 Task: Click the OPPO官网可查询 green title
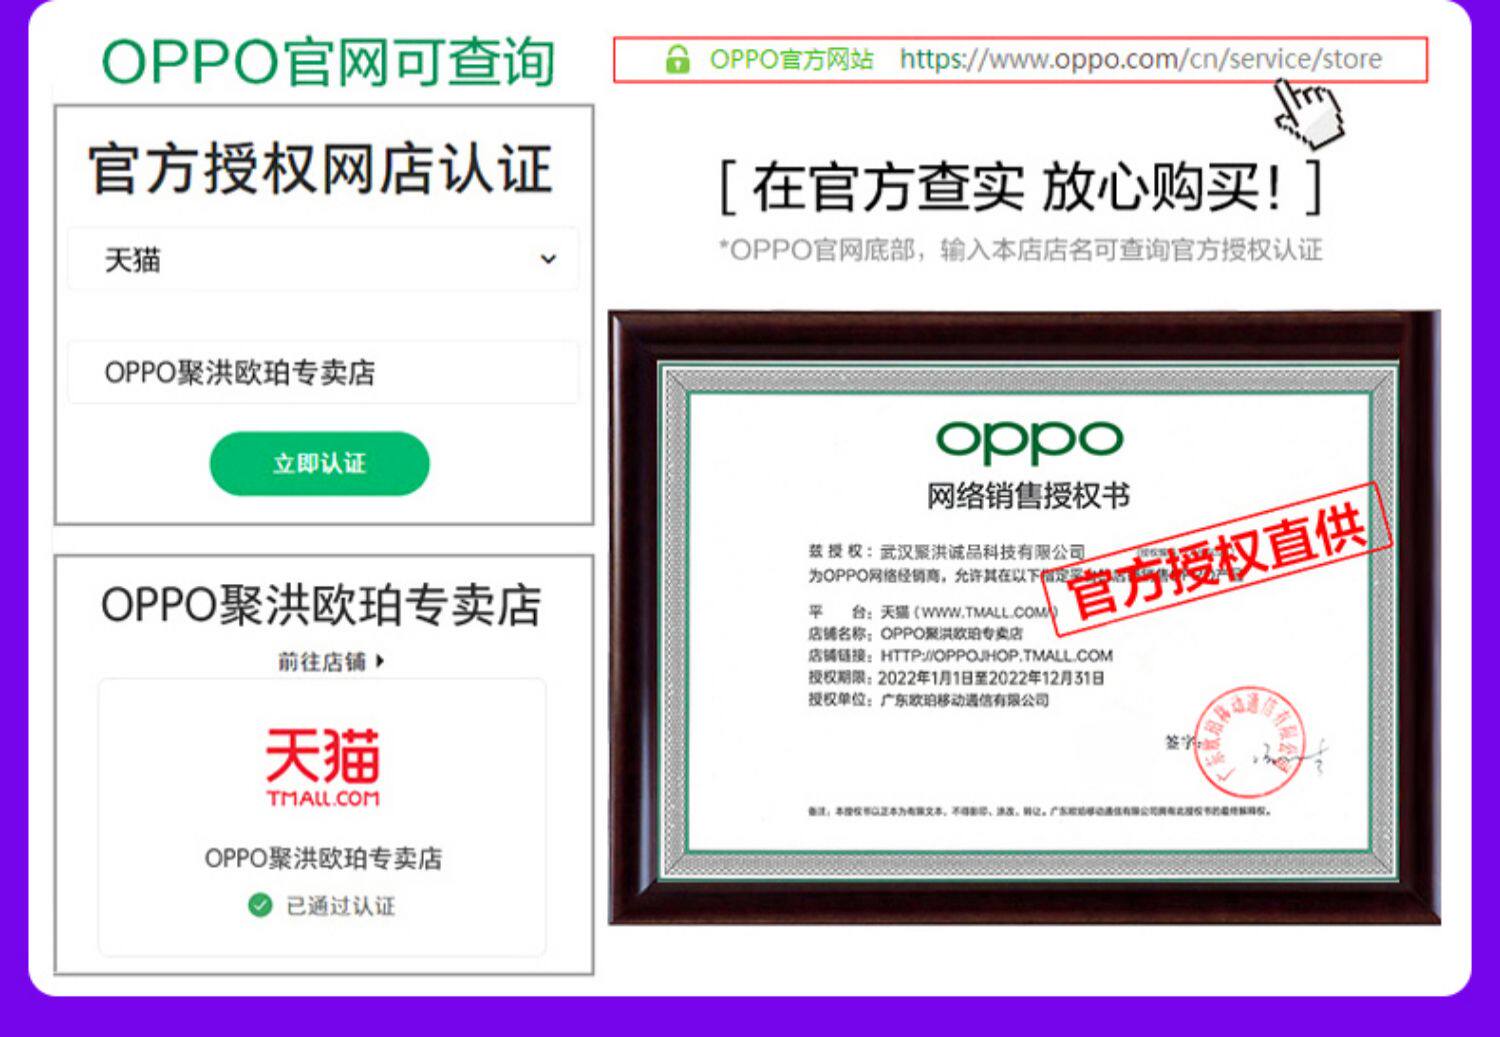point(328,62)
